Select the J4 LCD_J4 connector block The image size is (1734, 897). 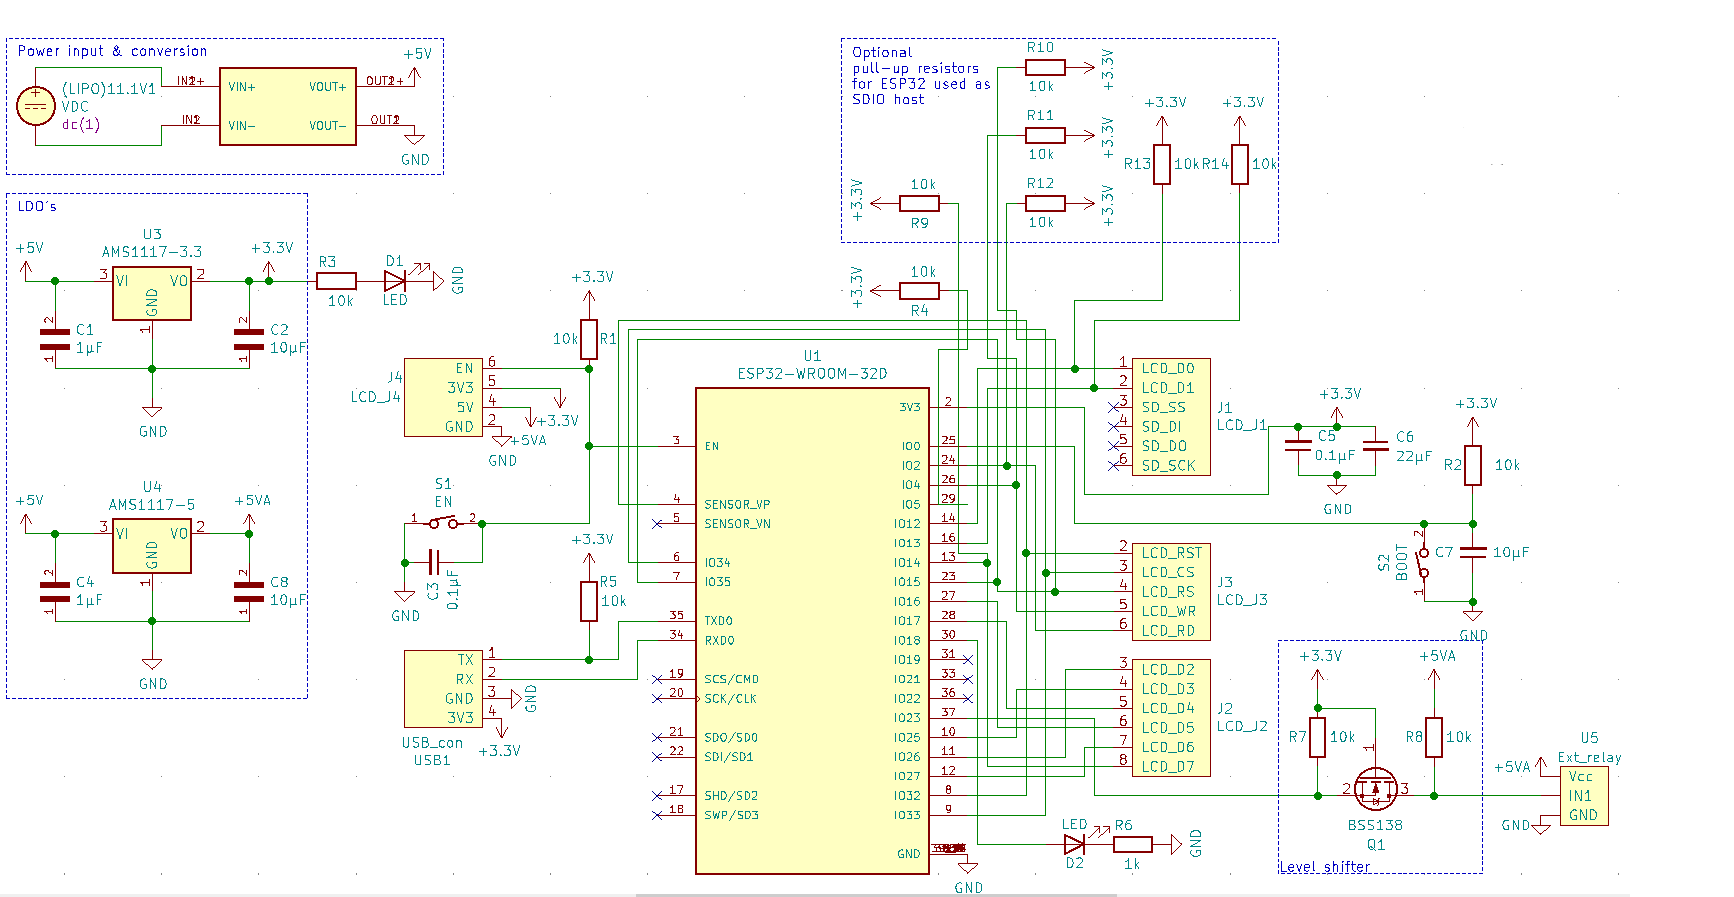point(444,397)
